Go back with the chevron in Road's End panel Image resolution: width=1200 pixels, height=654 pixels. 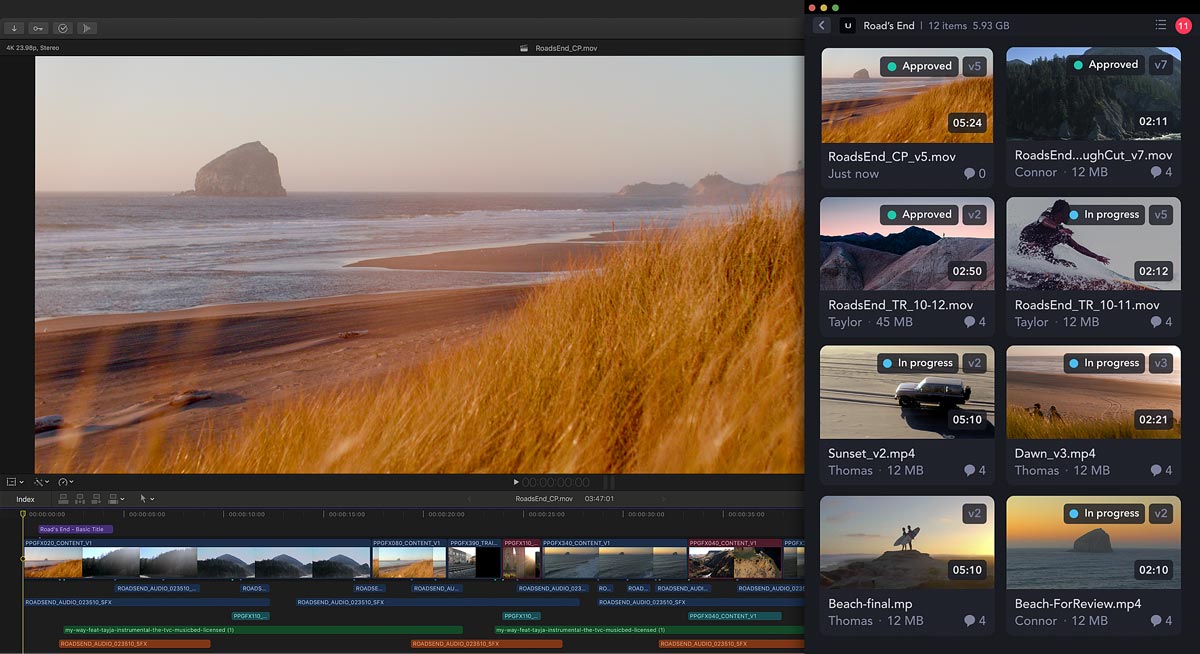point(822,25)
